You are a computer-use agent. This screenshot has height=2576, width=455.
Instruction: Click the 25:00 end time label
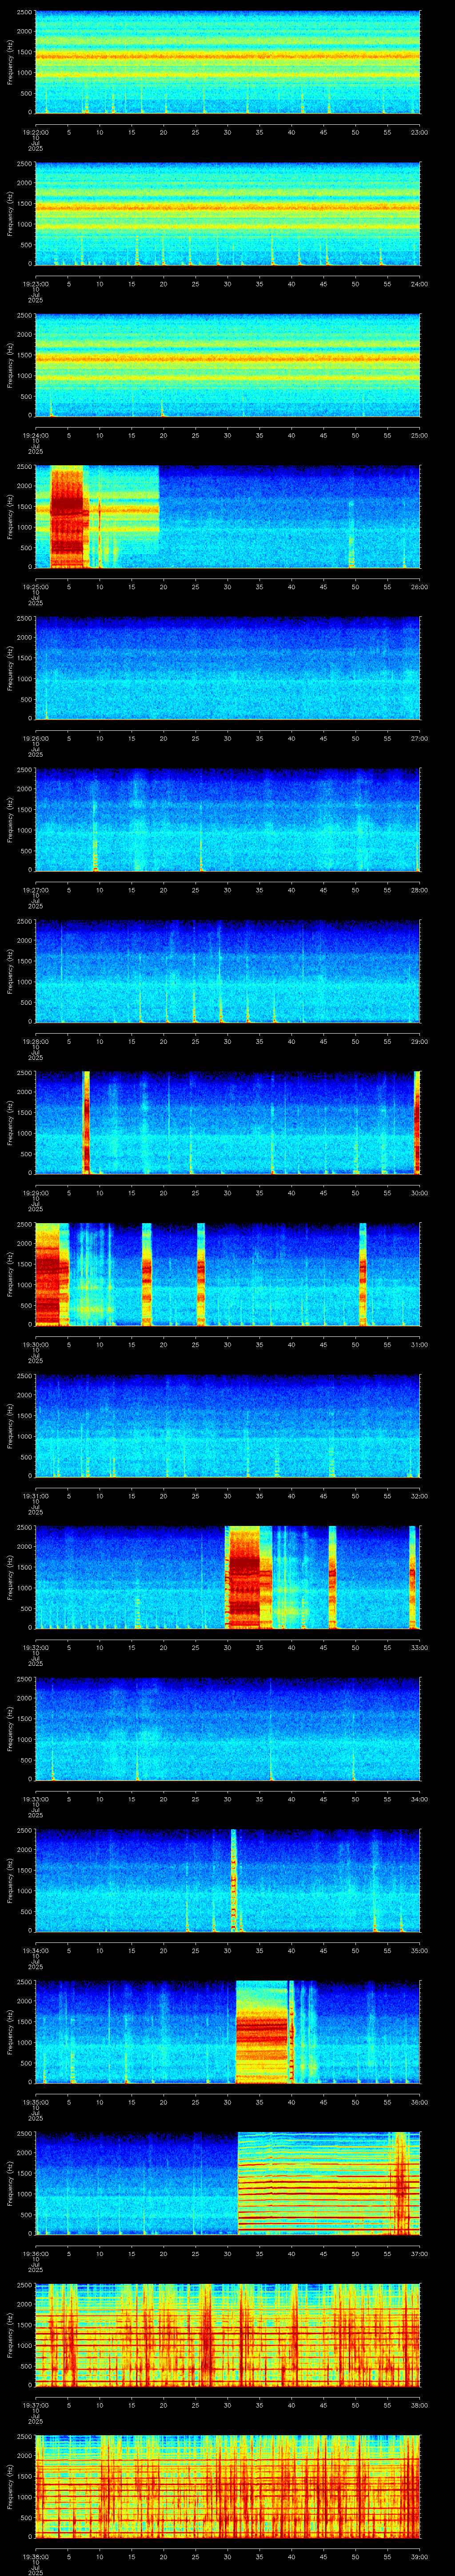point(419,435)
